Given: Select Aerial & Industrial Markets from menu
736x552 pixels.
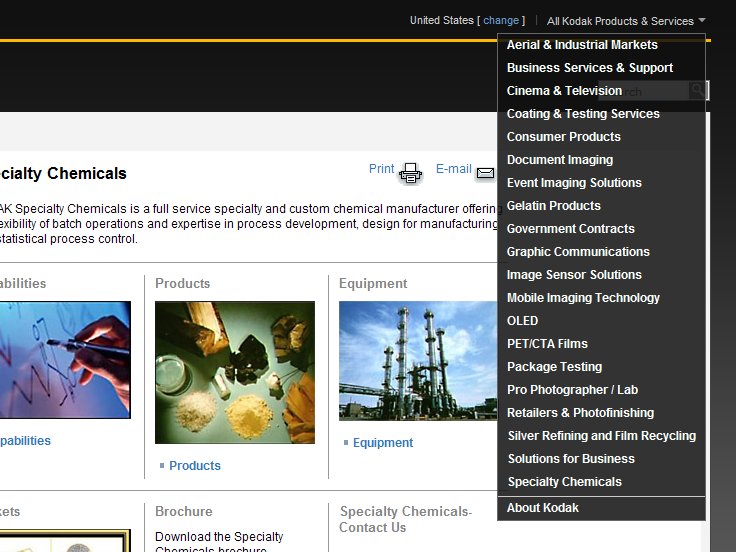Looking at the screenshot, I should (582, 45).
